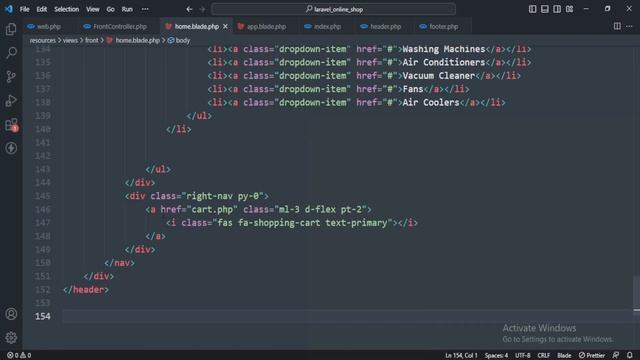This screenshot has width=640, height=360.
Task: Open the Run and Debug view
Action: pos(11,100)
